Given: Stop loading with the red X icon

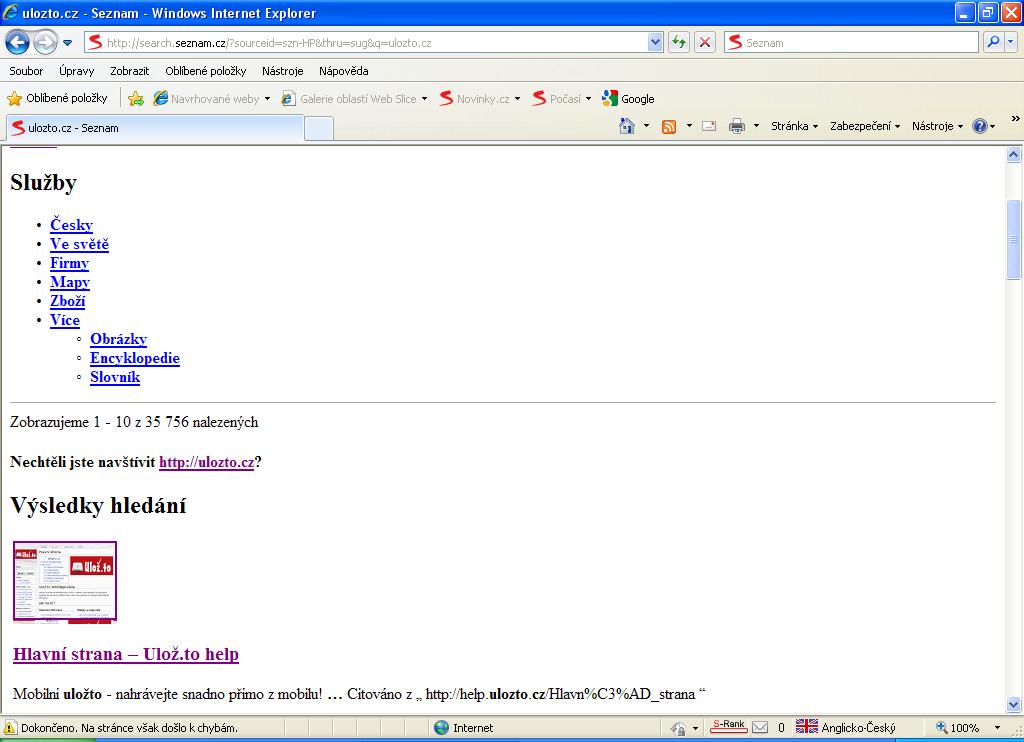Looking at the screenshot, I should pyautogui.click(x=705, y=42).
